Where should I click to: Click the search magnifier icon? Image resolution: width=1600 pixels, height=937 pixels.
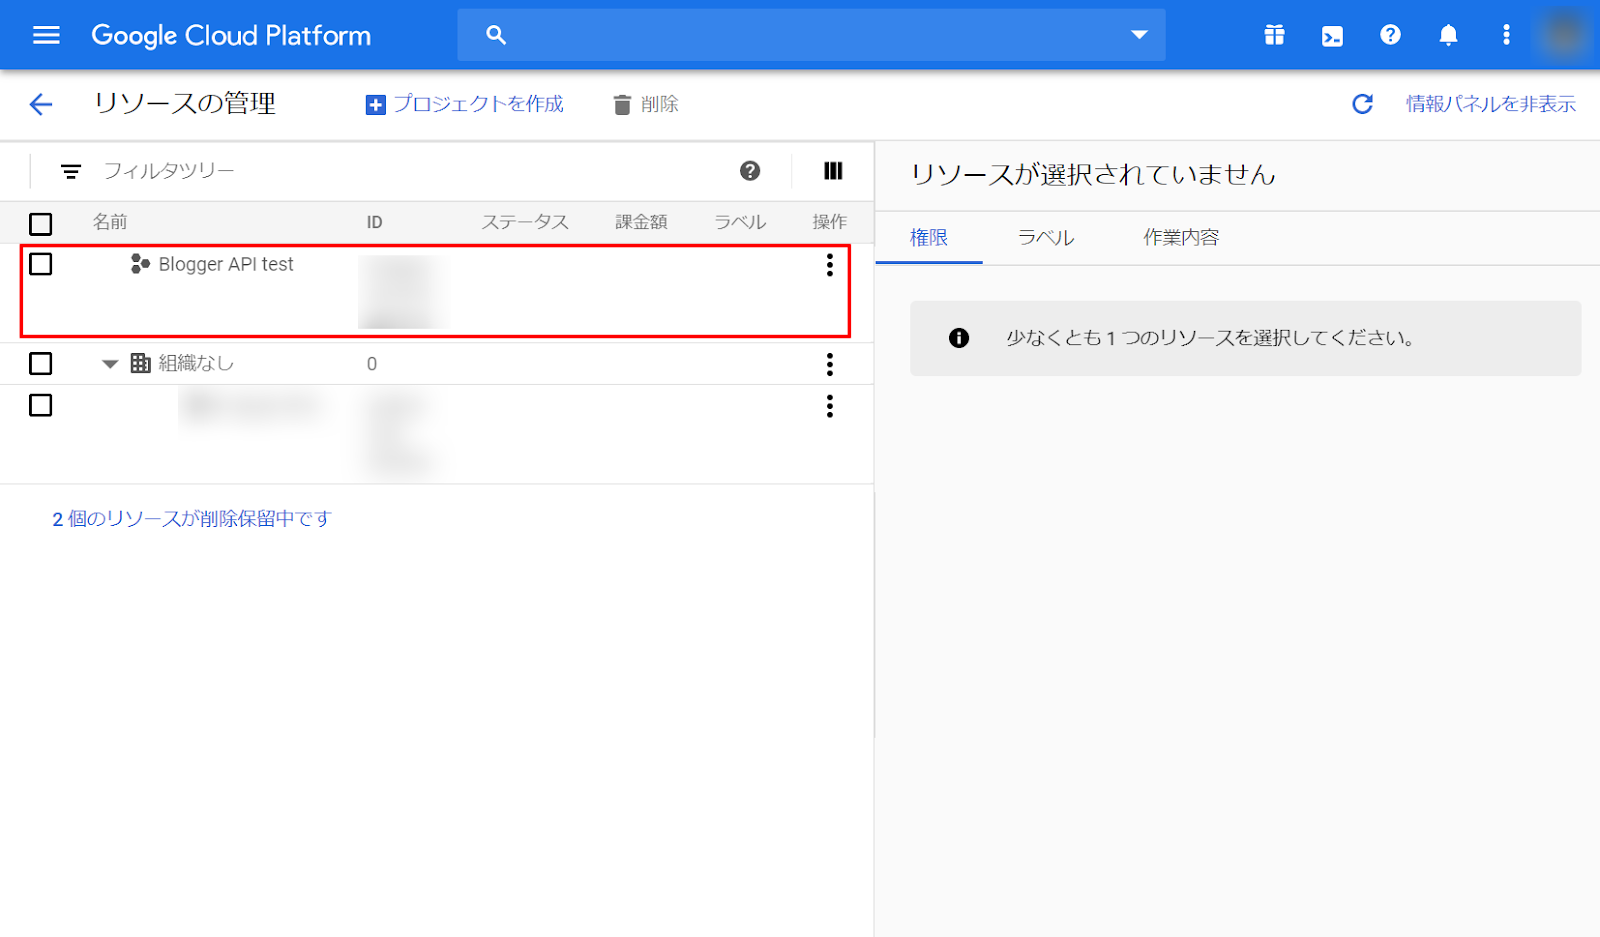click(496, 35)
